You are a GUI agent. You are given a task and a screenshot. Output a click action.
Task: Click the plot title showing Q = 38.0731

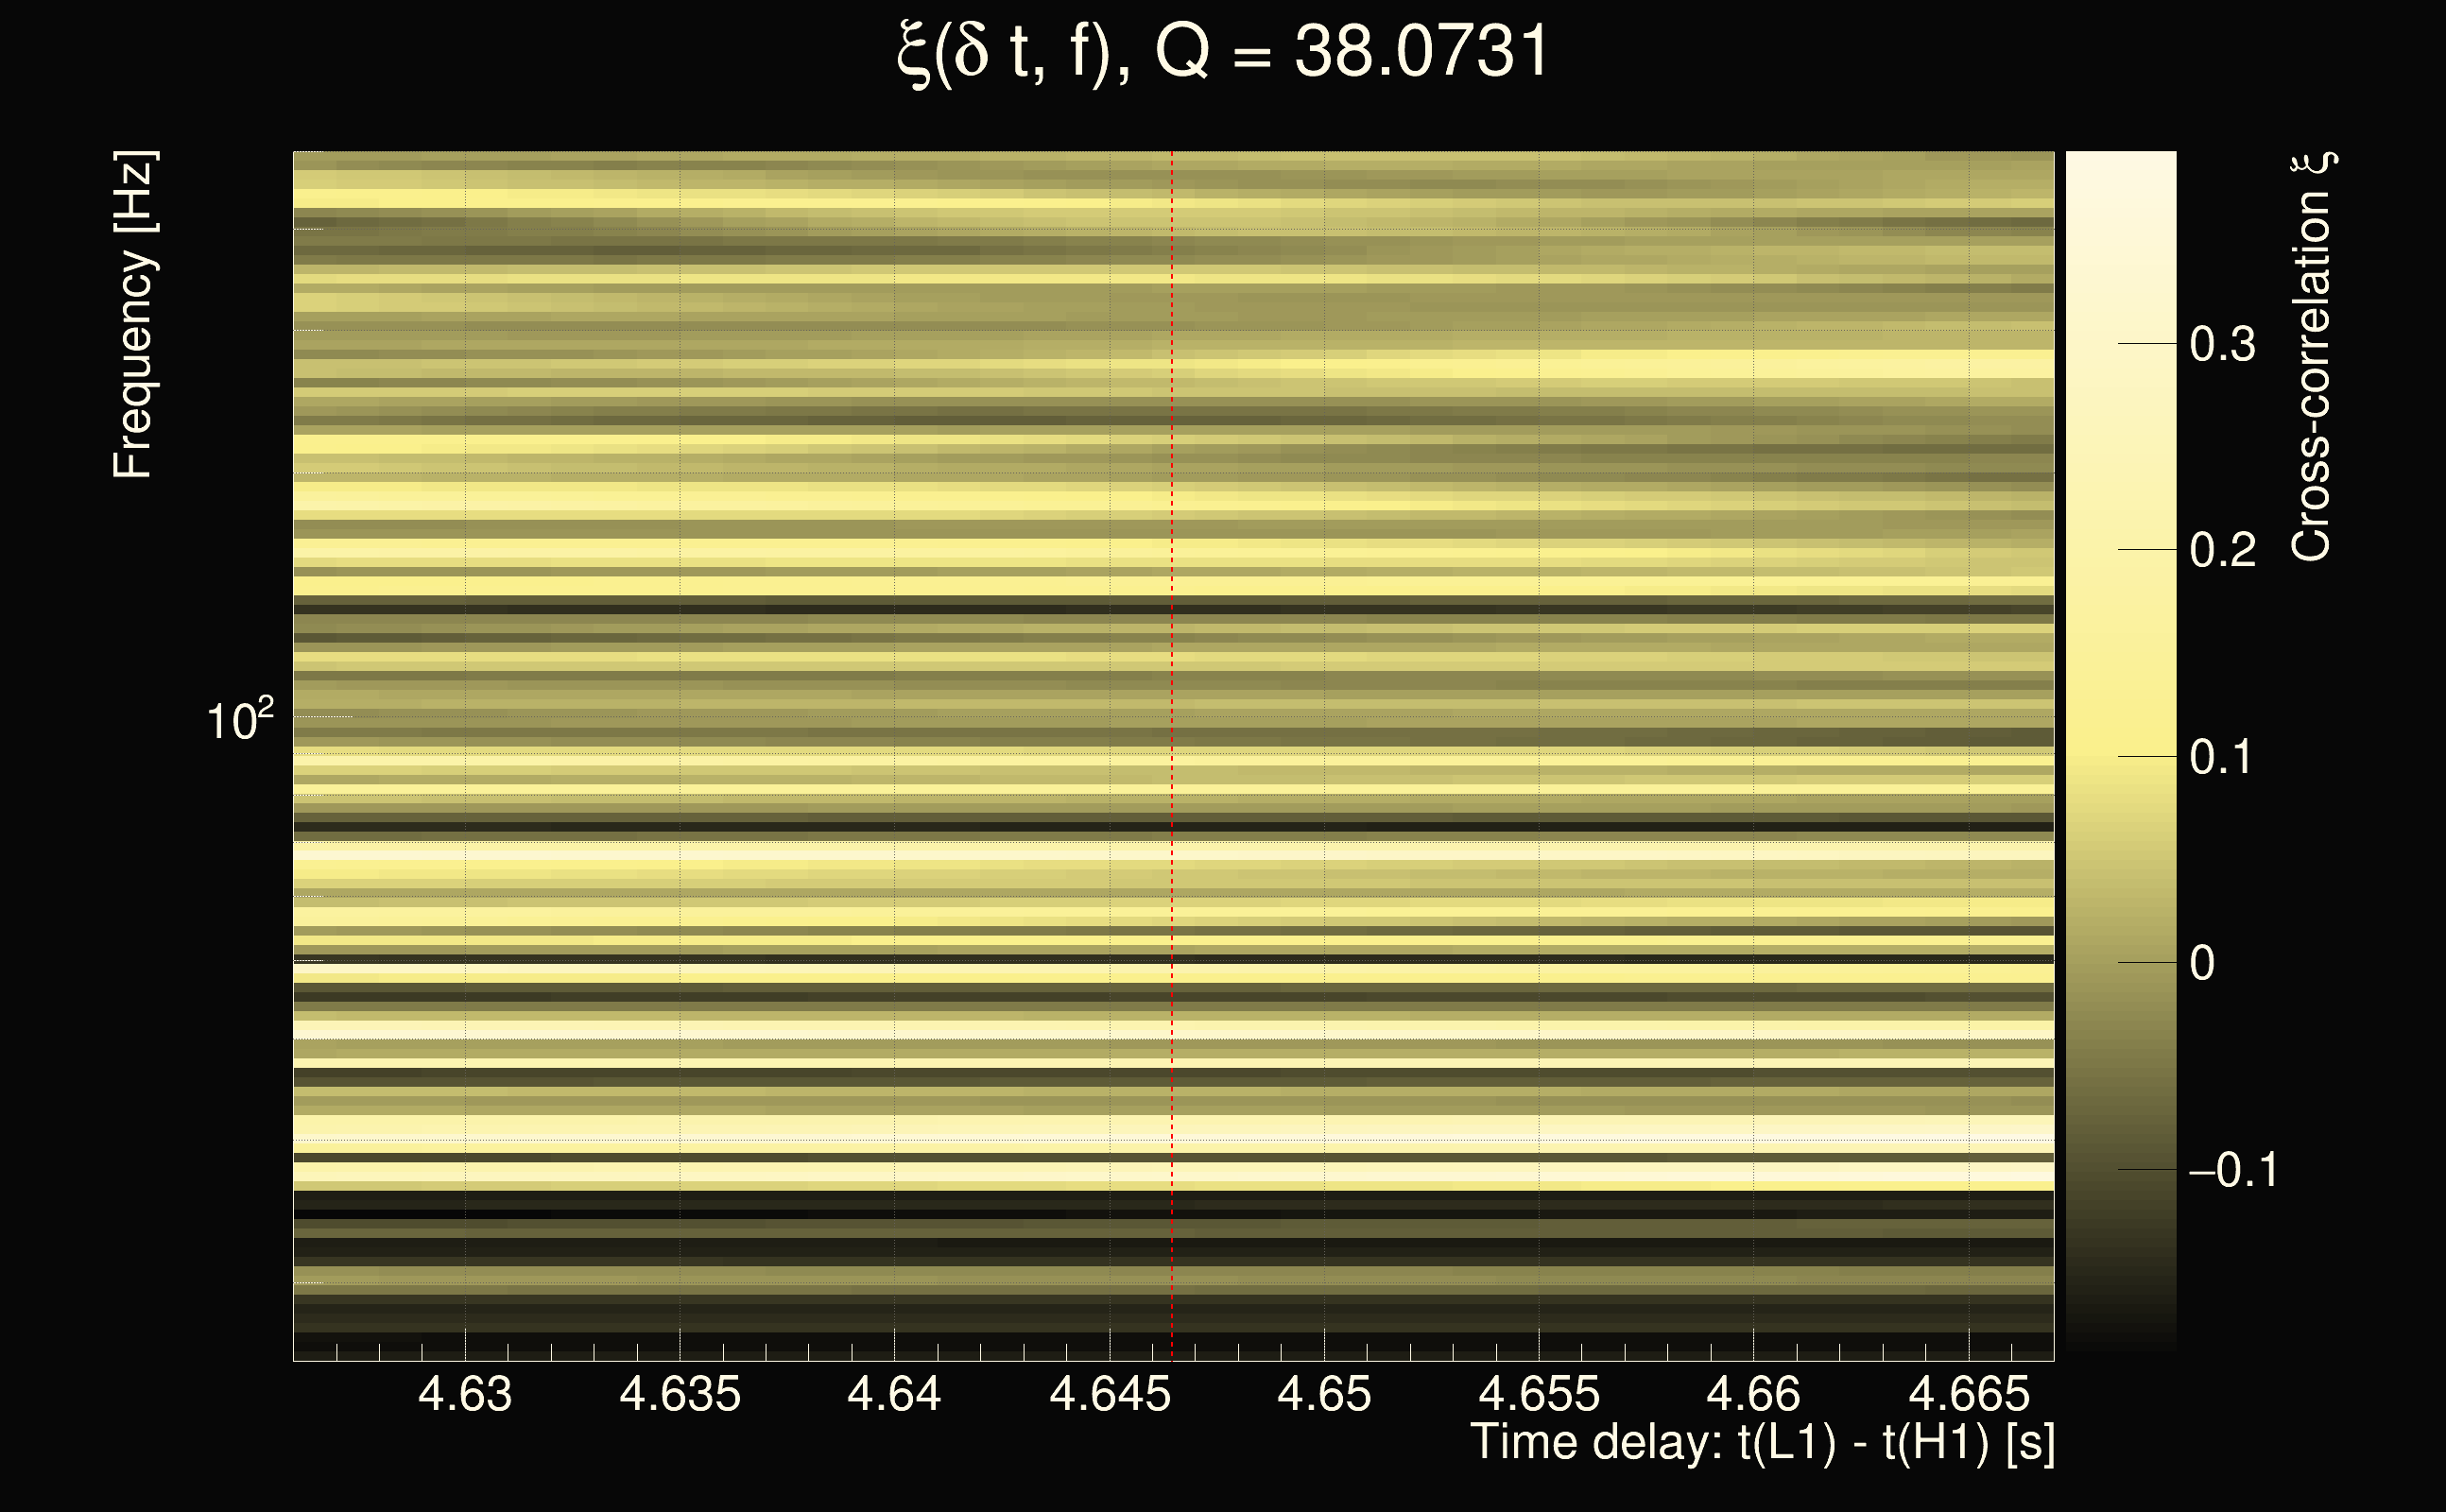pyautogui.click(x=1222, y=52)
